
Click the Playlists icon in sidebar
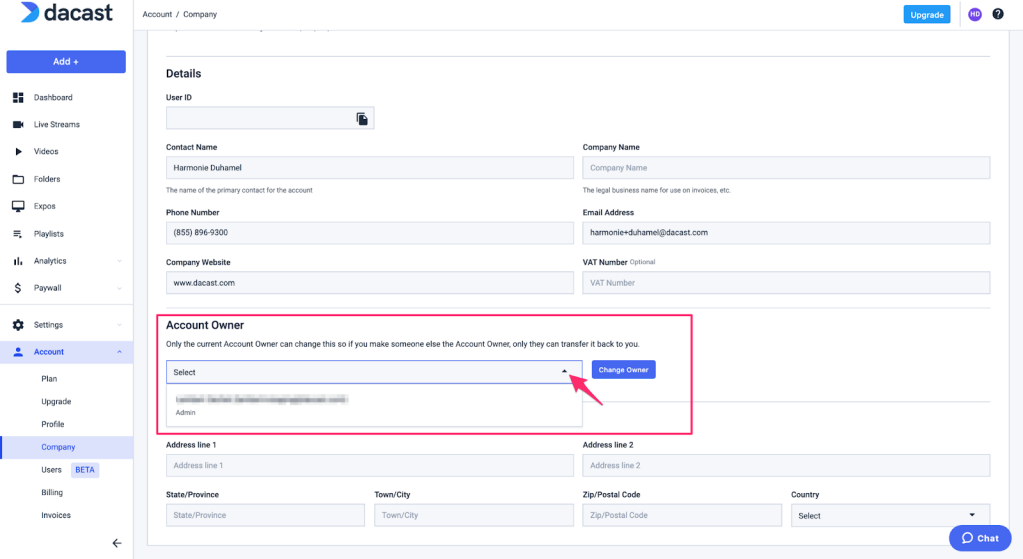pos(18,234)
